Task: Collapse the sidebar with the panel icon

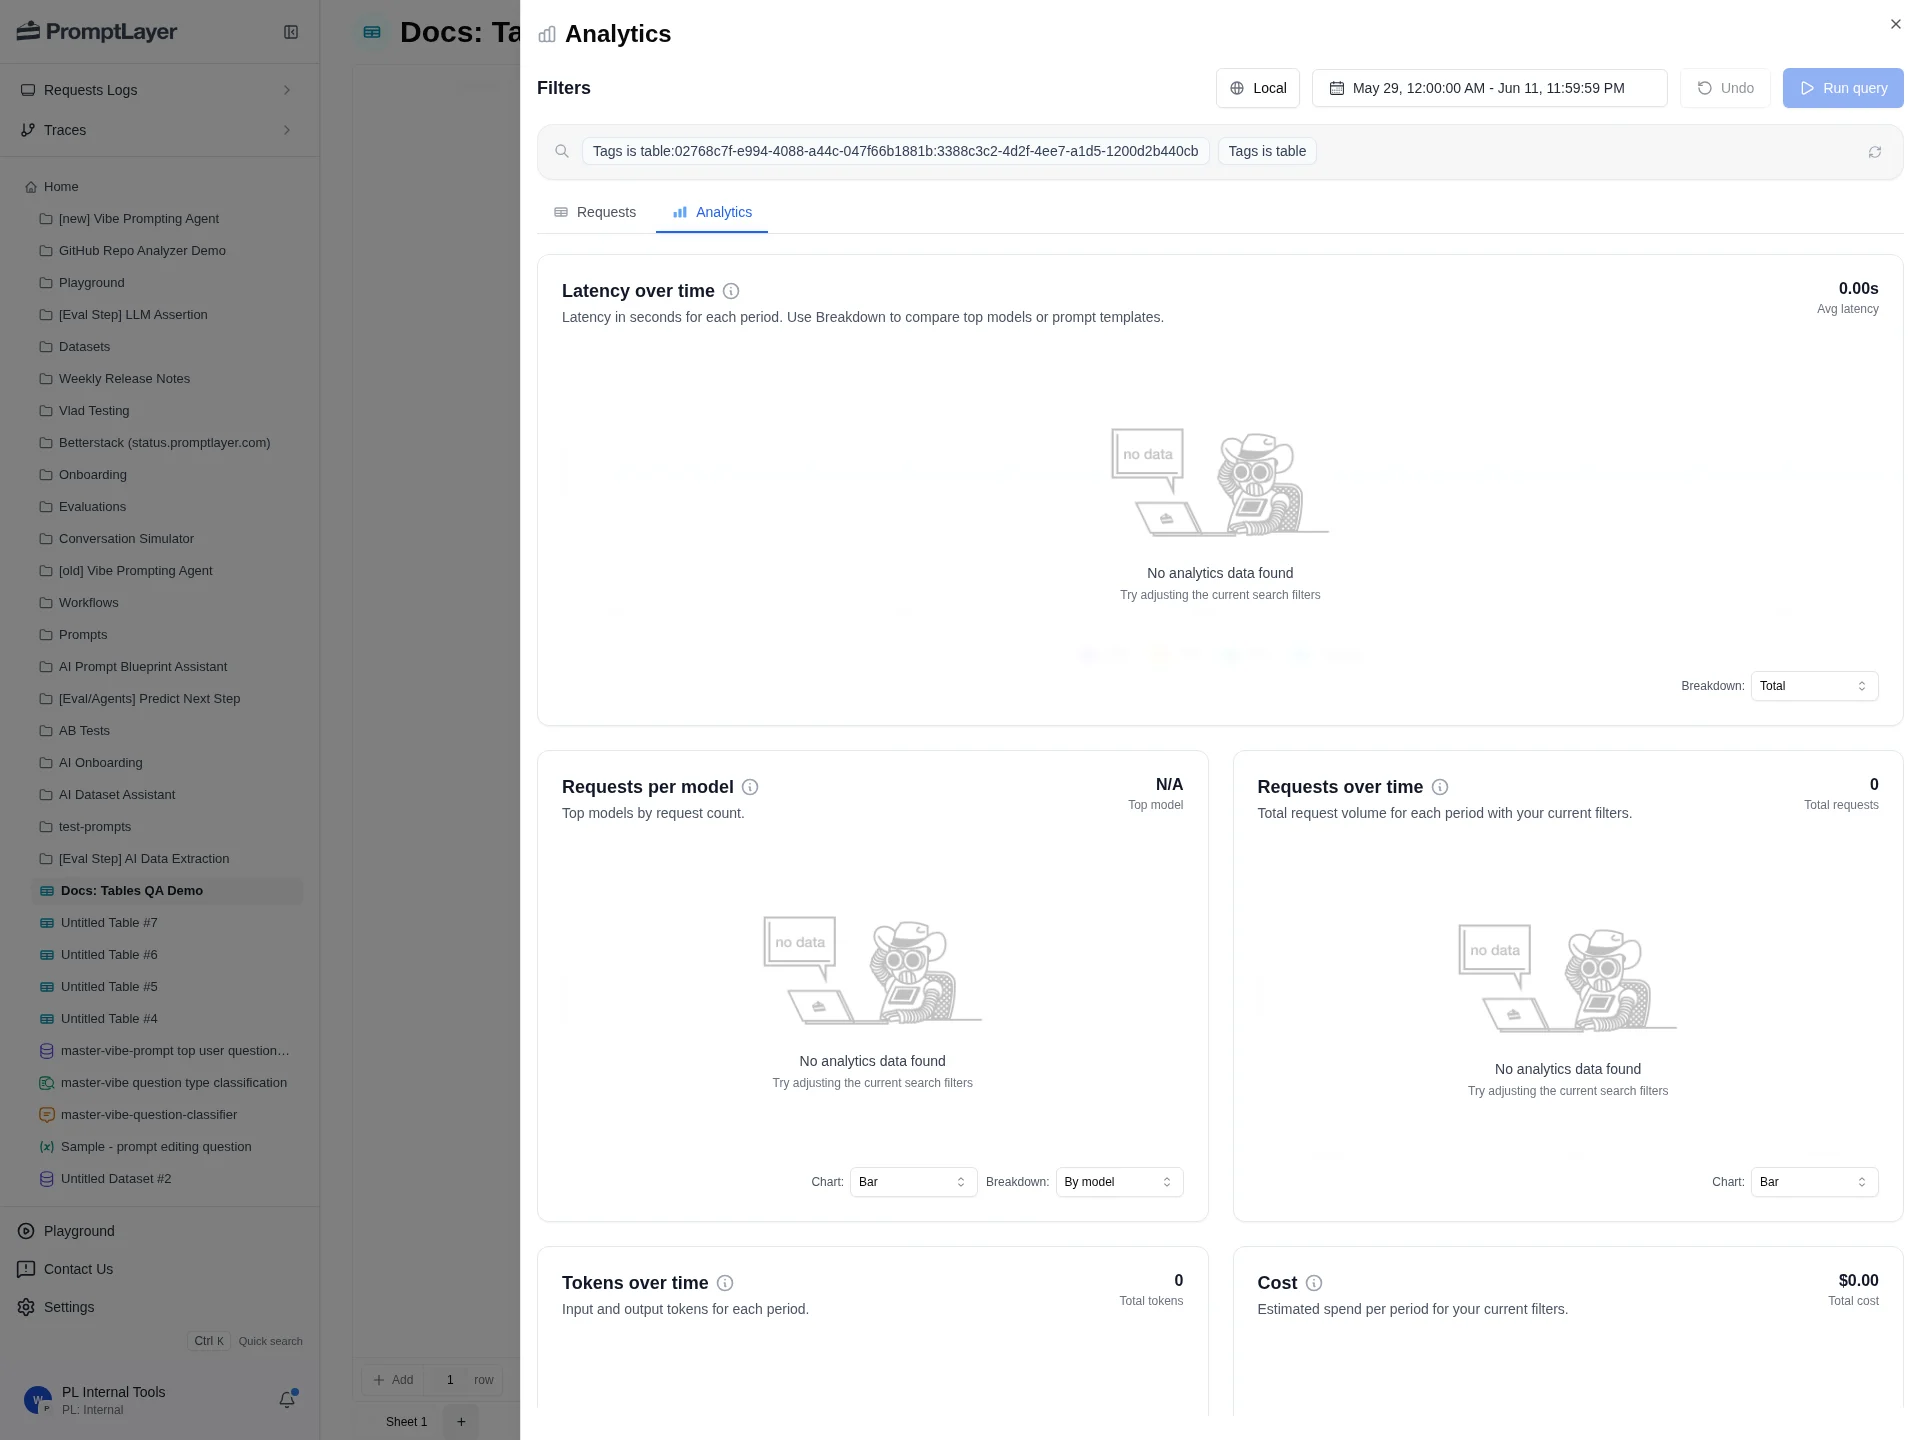Action: click(291, 32)
